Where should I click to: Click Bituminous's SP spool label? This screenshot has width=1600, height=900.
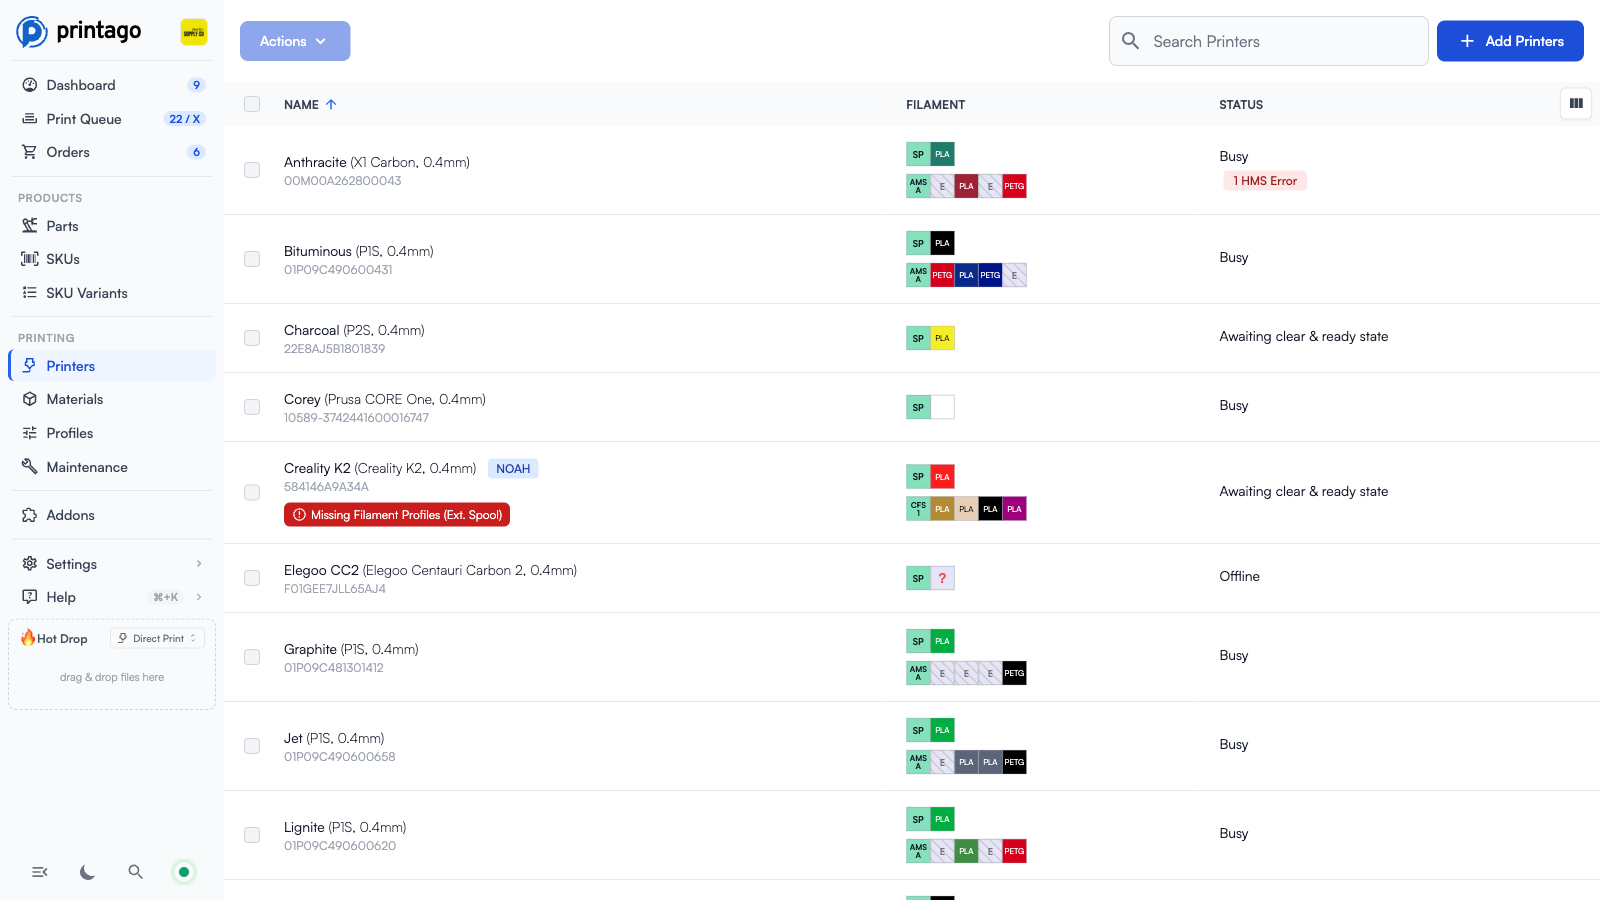(918, 243)
